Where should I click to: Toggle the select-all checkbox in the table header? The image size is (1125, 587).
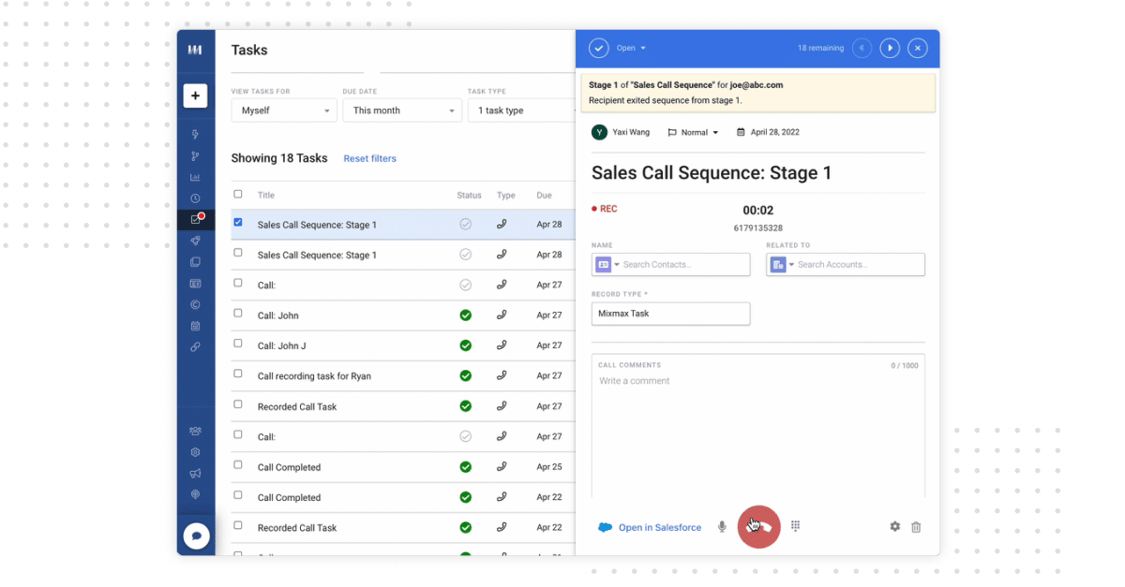[x=238, y=194]
